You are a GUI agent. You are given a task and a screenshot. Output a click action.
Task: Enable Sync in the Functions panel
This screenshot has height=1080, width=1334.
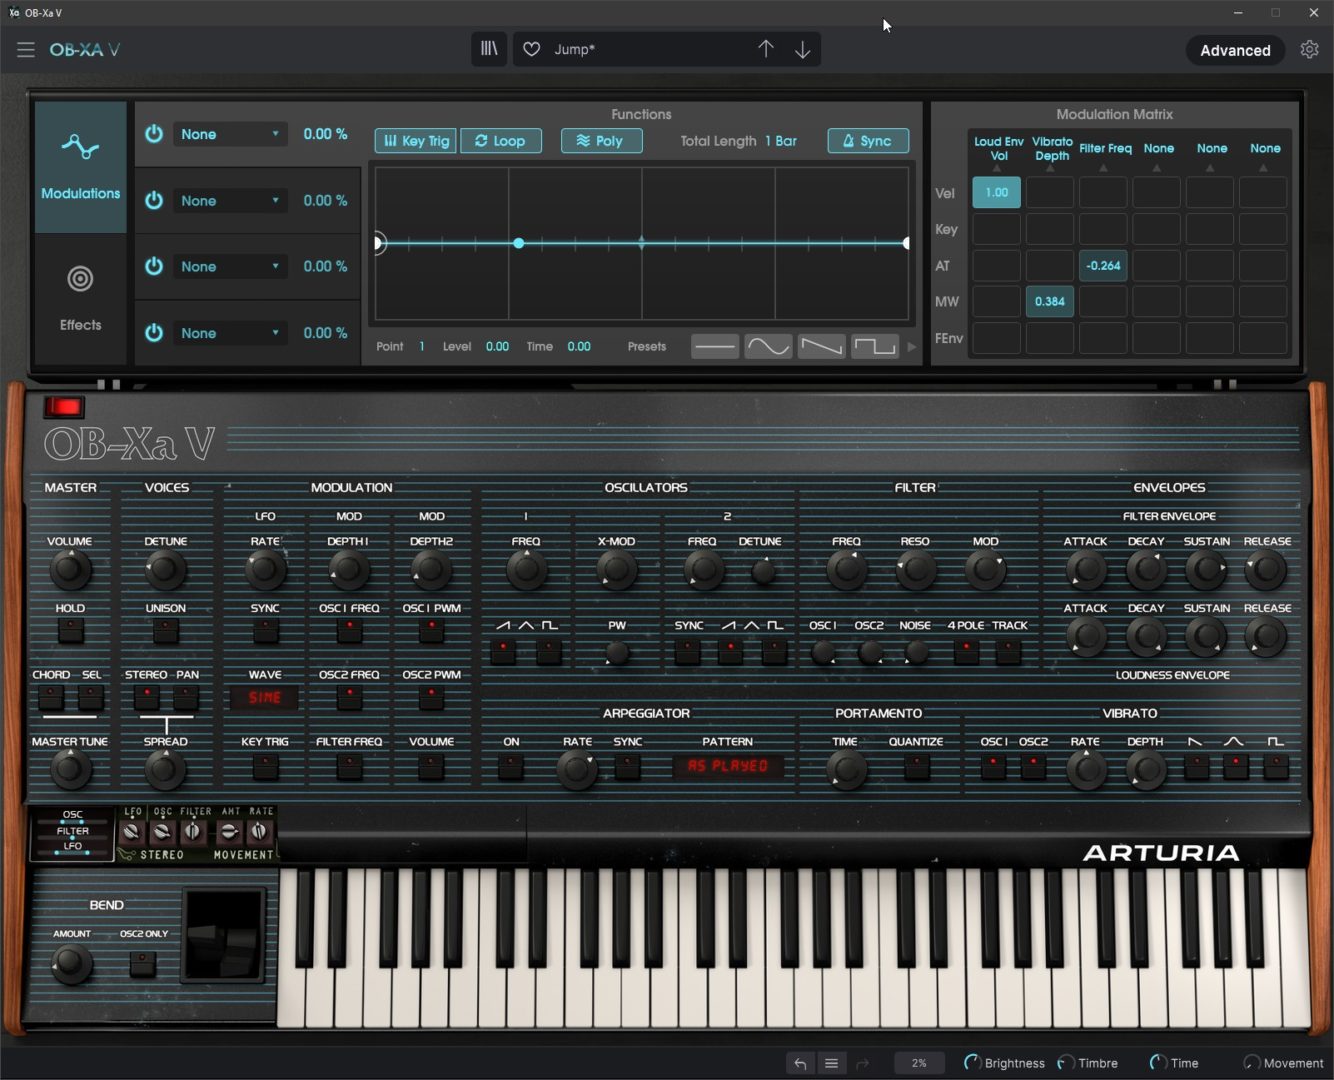[x=867, y=140]
